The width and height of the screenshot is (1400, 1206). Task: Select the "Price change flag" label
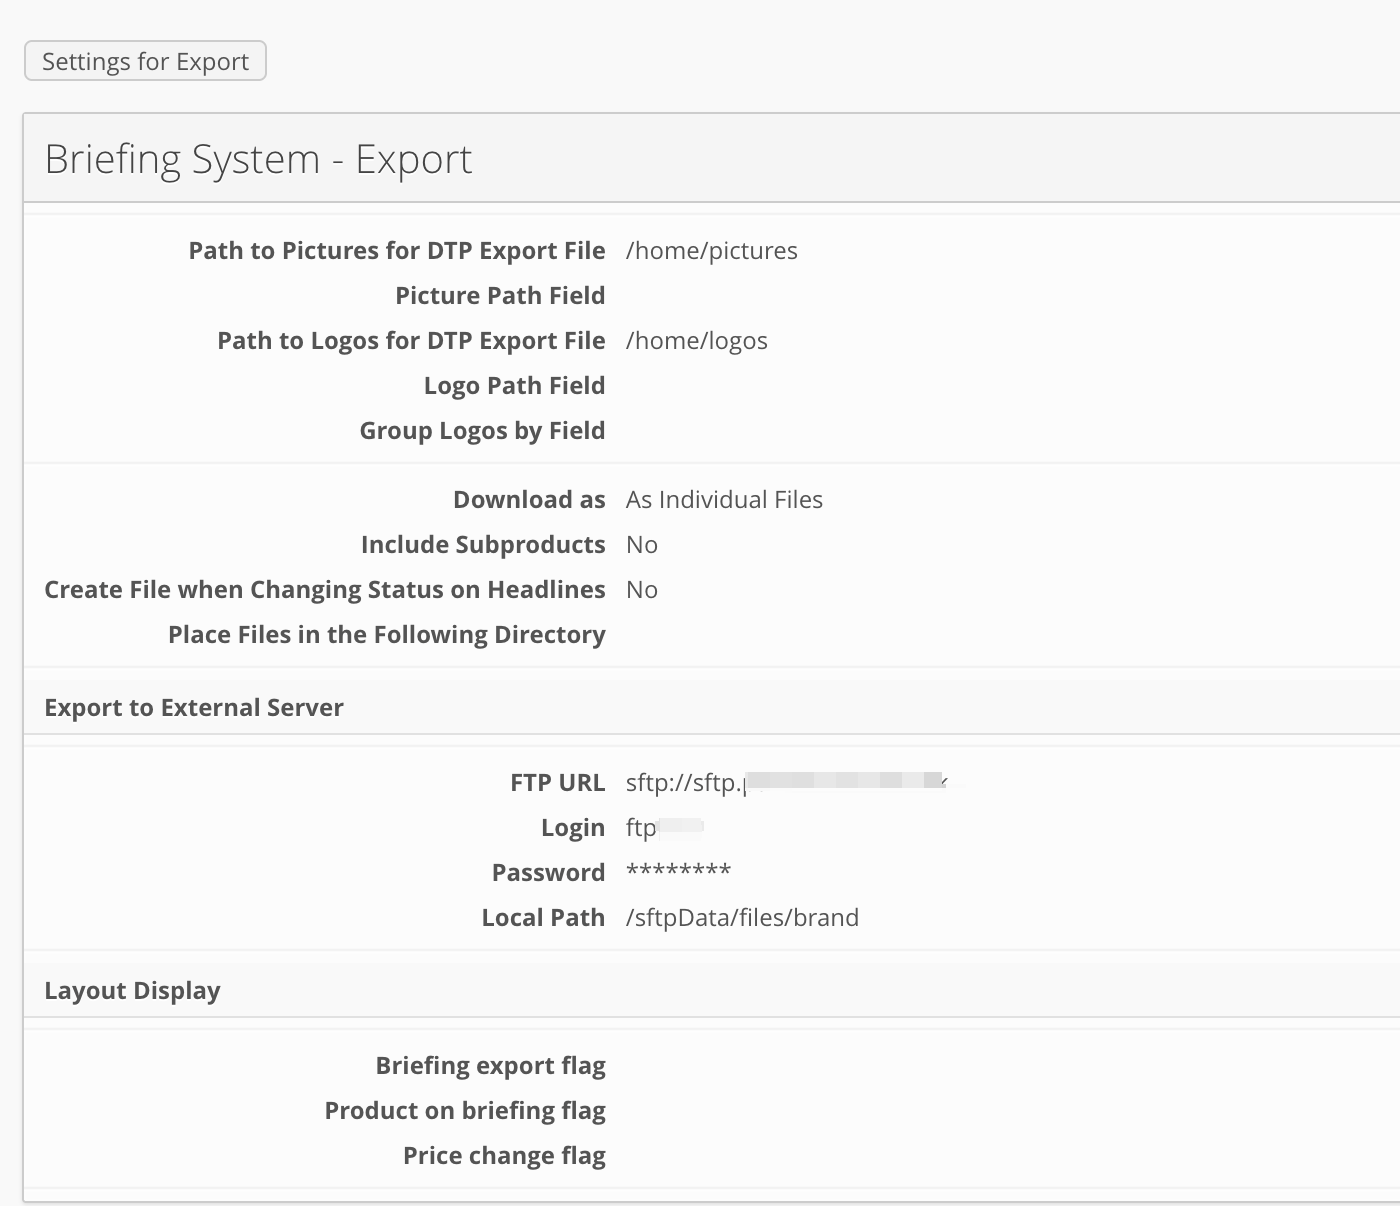[x=504, y=1156]
